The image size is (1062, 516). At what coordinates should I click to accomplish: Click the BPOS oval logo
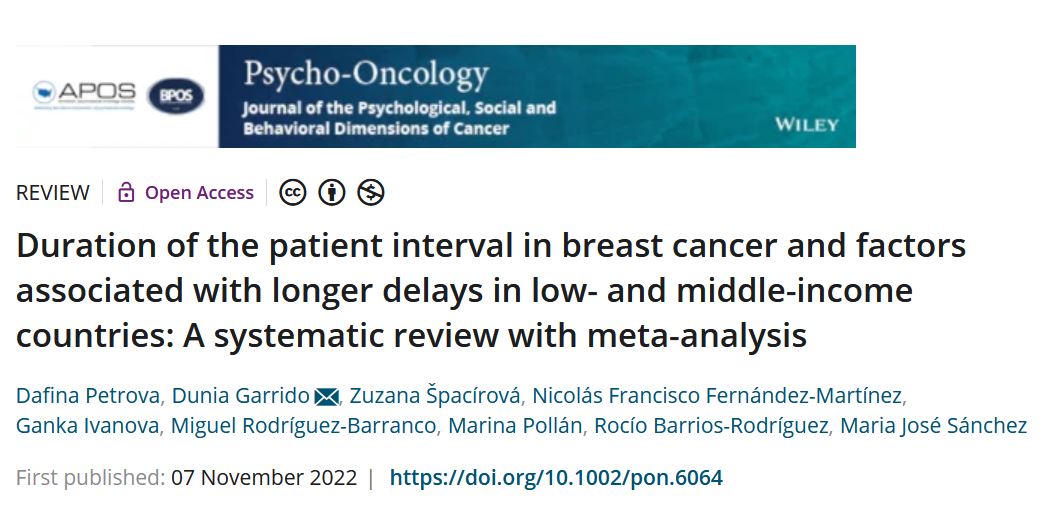(176, 97)
